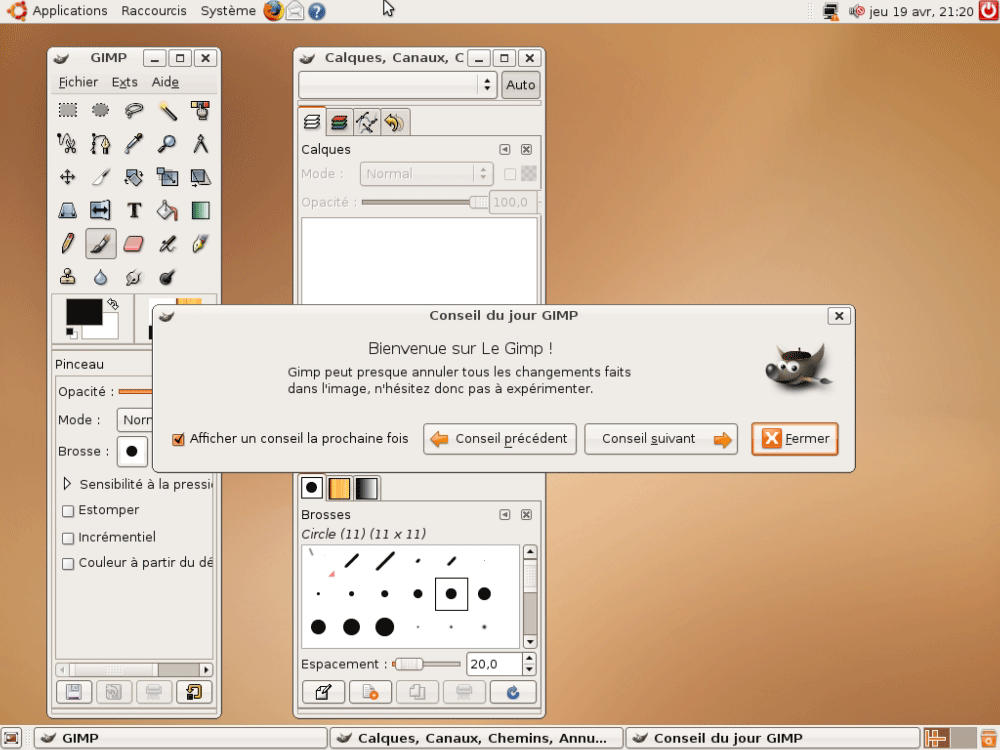
Task: Open the Brosse brush selector button
Action: point(132,452)
